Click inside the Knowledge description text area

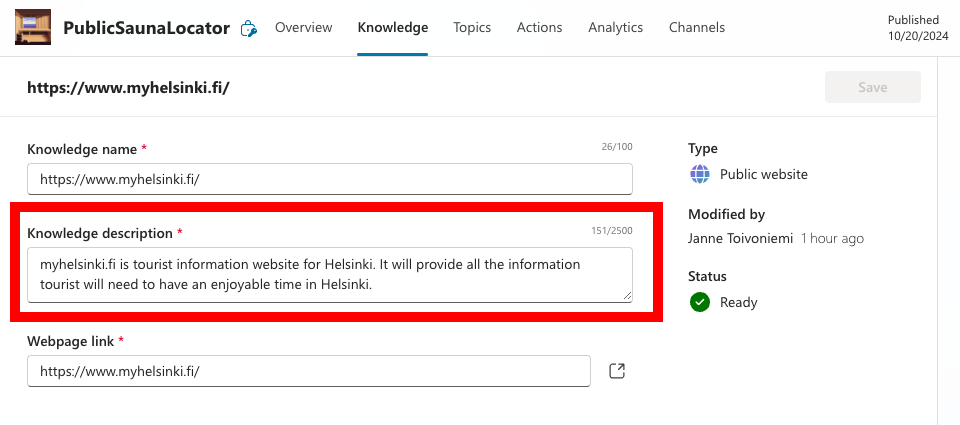pos(330,274)
